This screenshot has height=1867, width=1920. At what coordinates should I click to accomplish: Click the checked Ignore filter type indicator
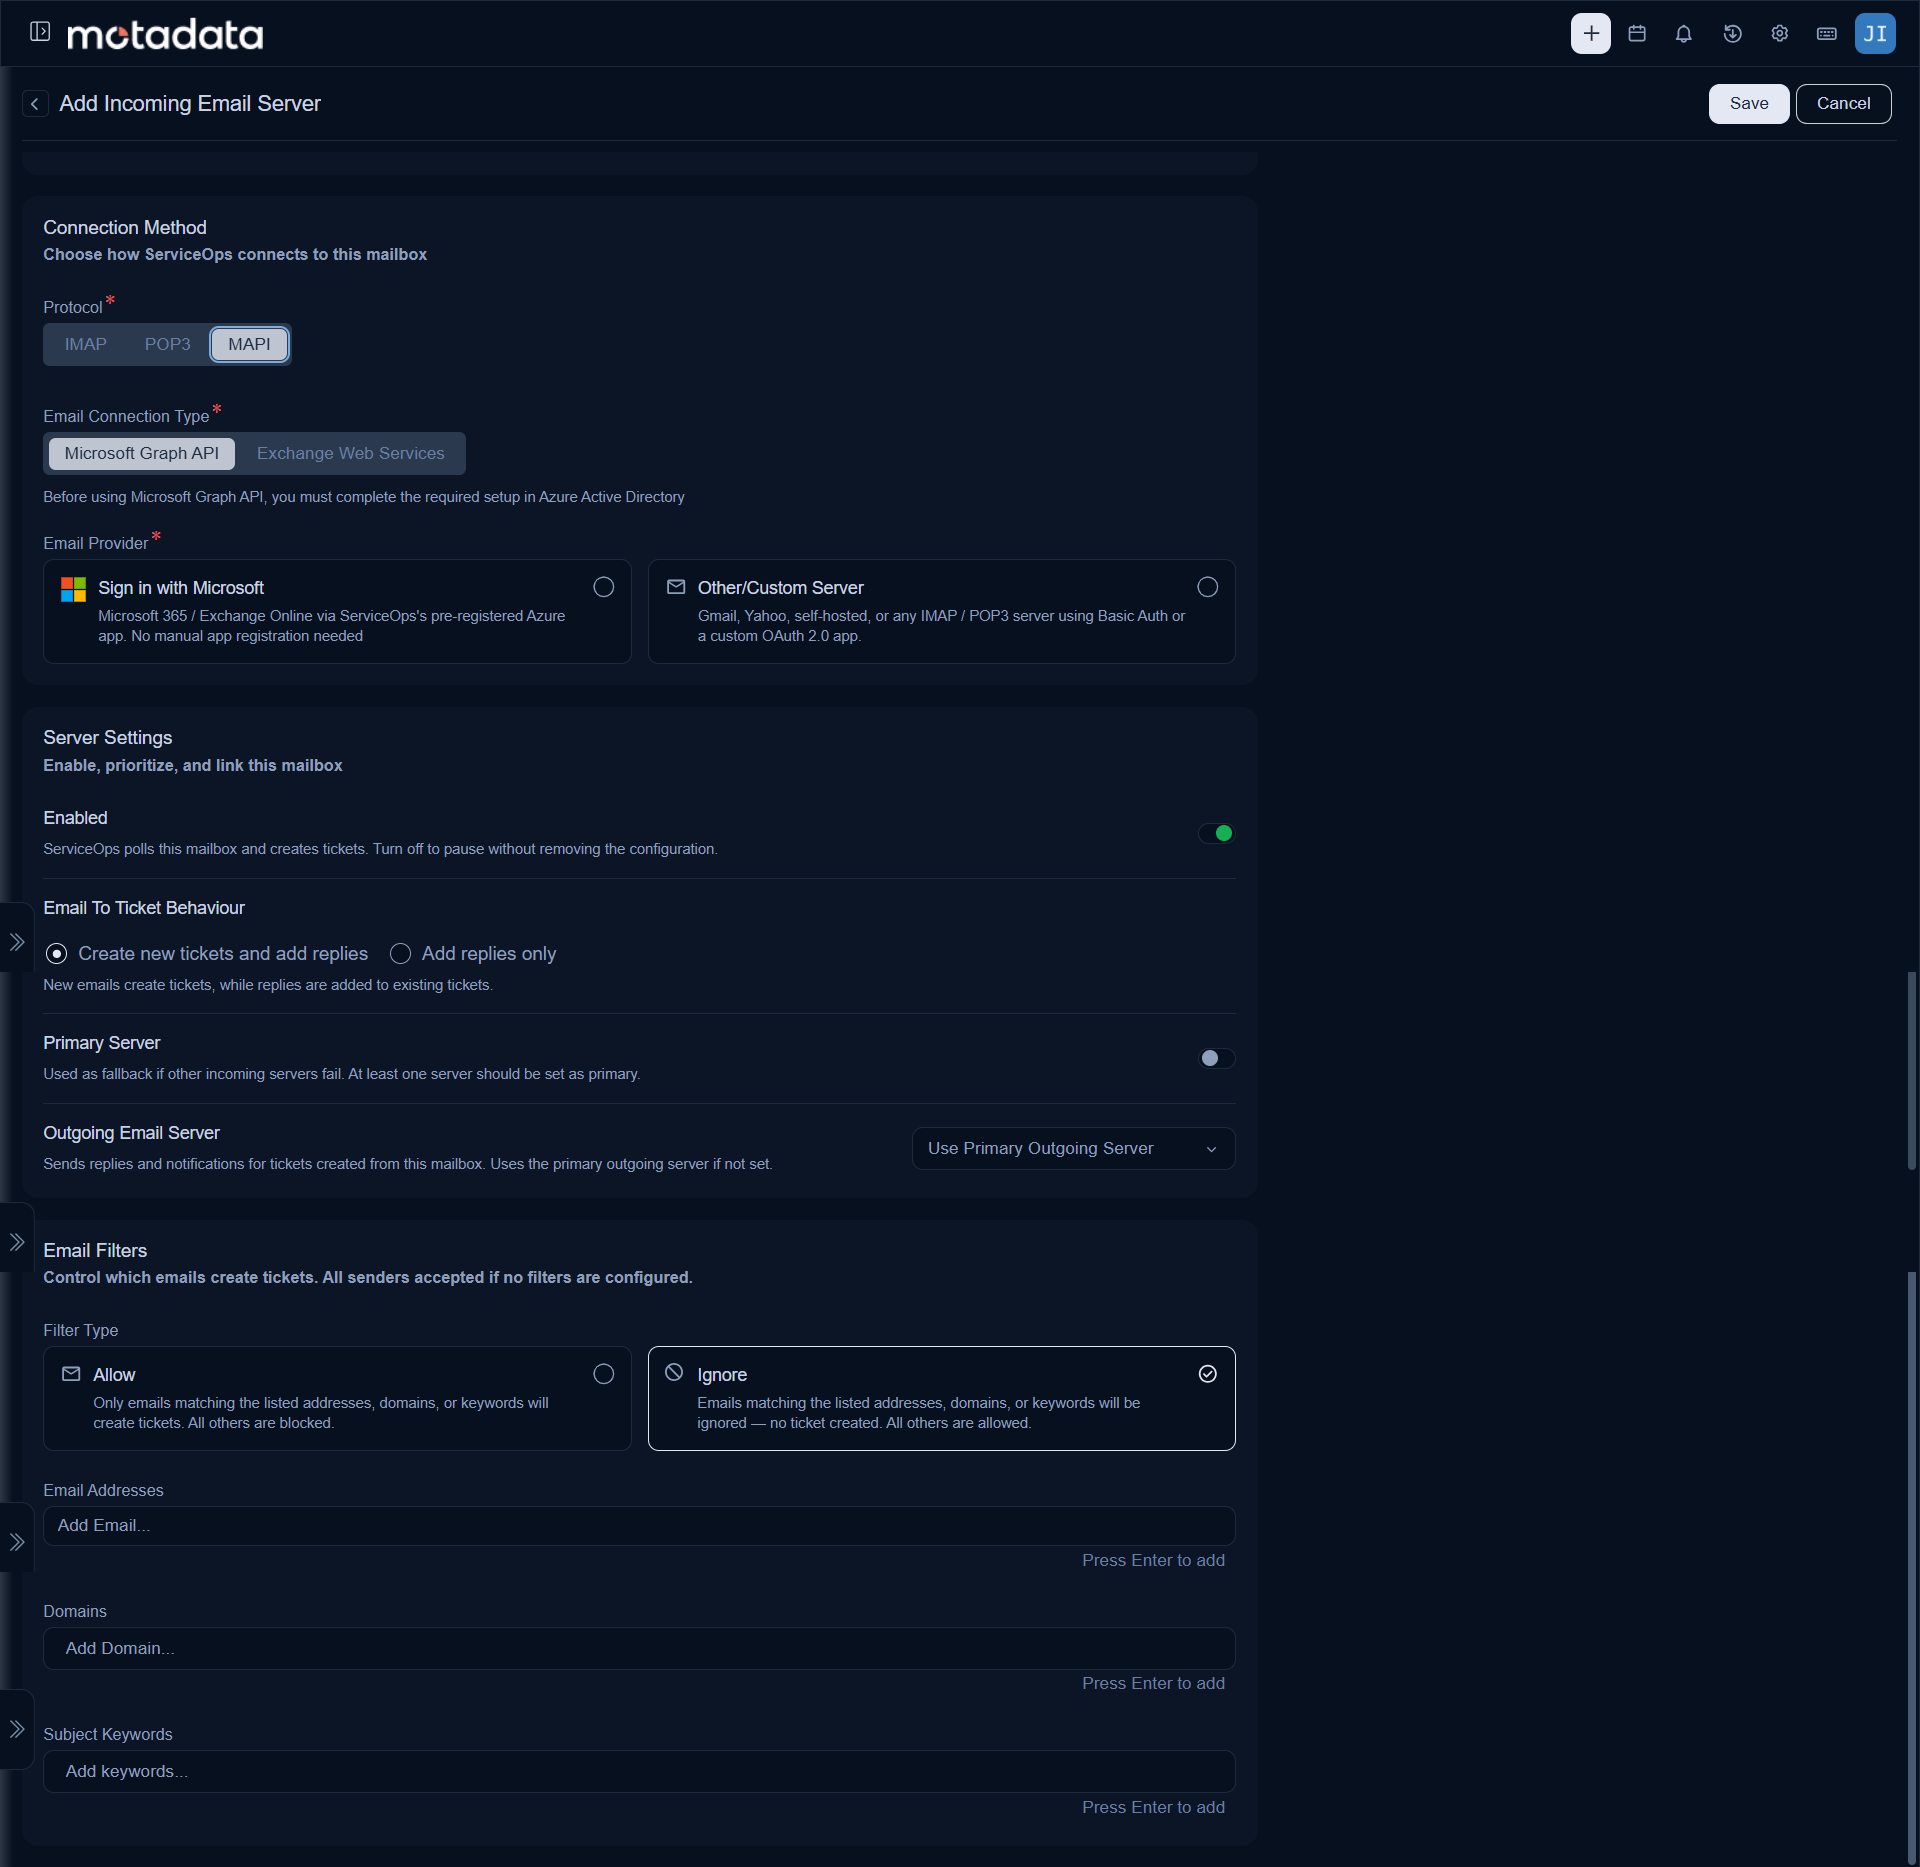pyautogui.click(x=1208, y=1374)
